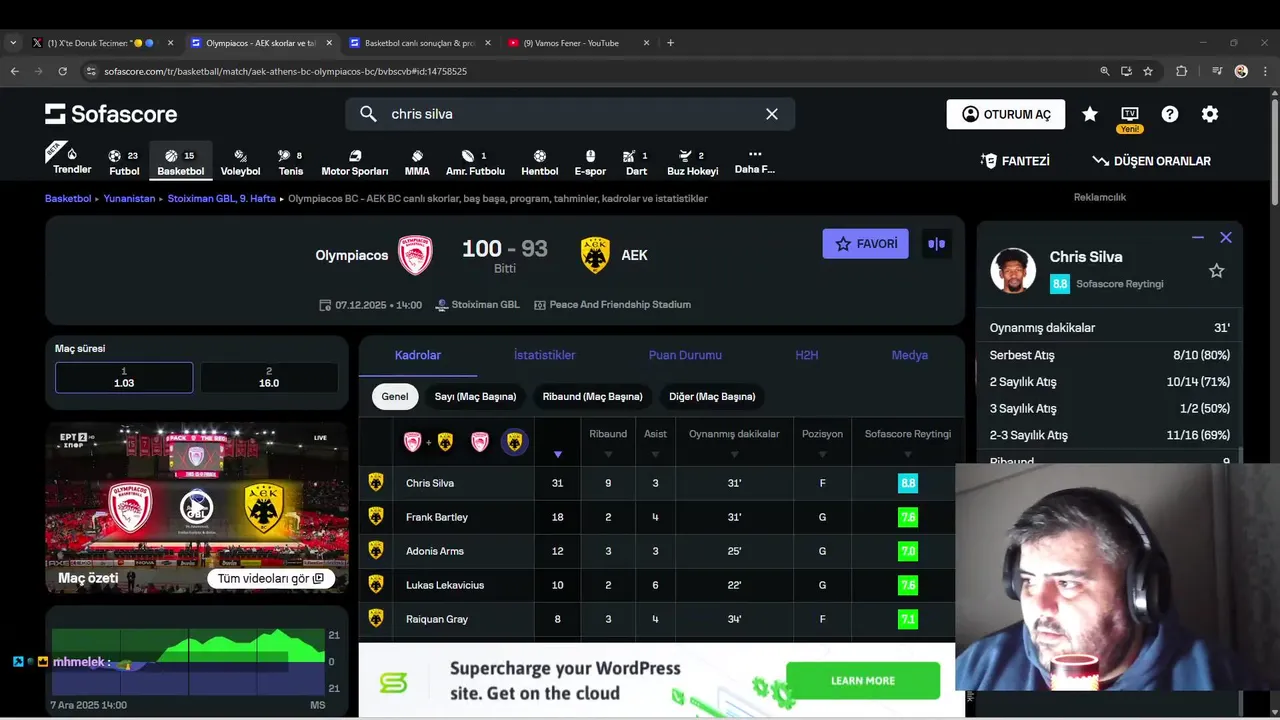Click the FAVORİ button

866,244
